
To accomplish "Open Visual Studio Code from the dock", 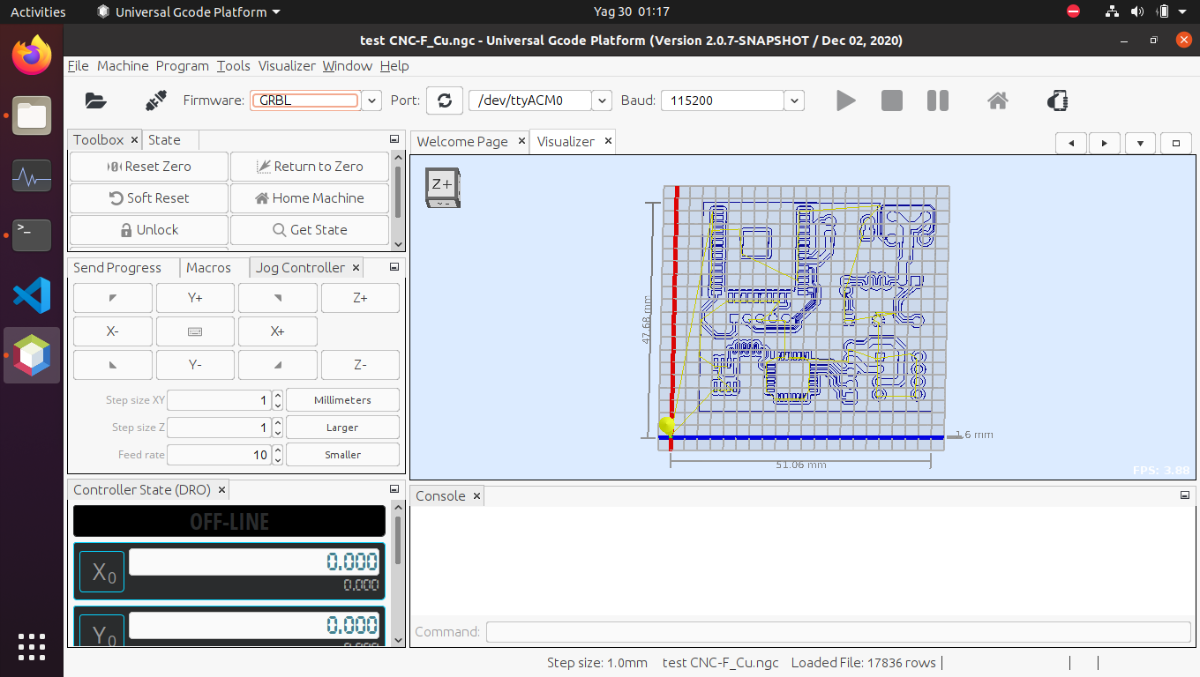I will pos(32,295).
